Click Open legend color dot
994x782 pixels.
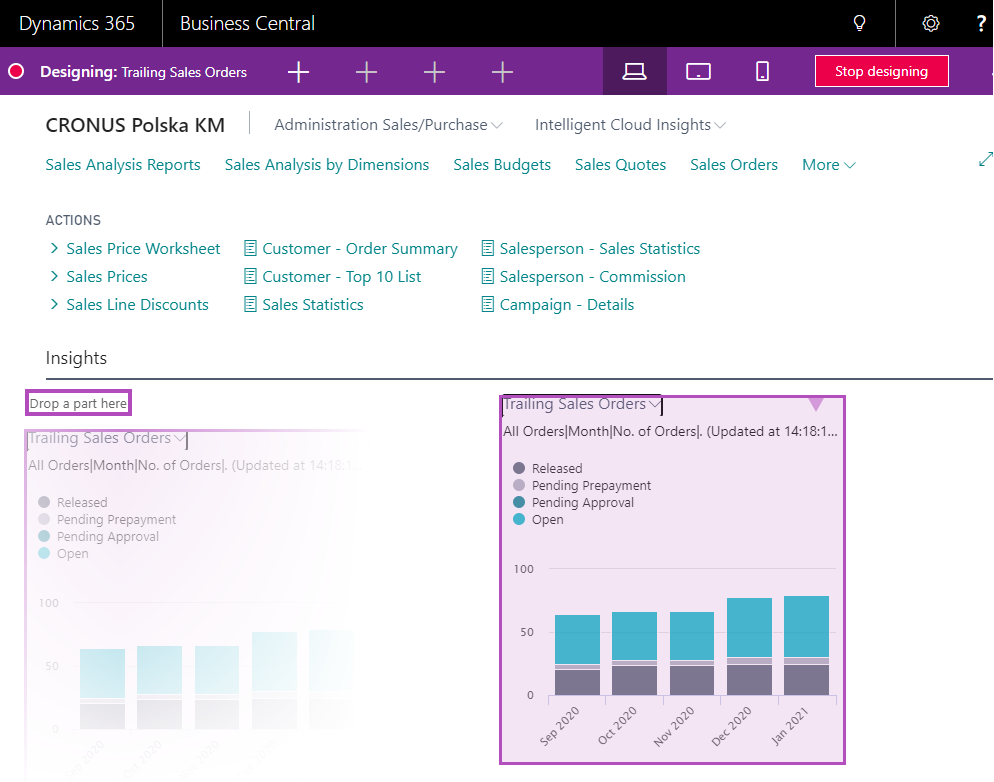pyautogui.click(x=519, y=519)
